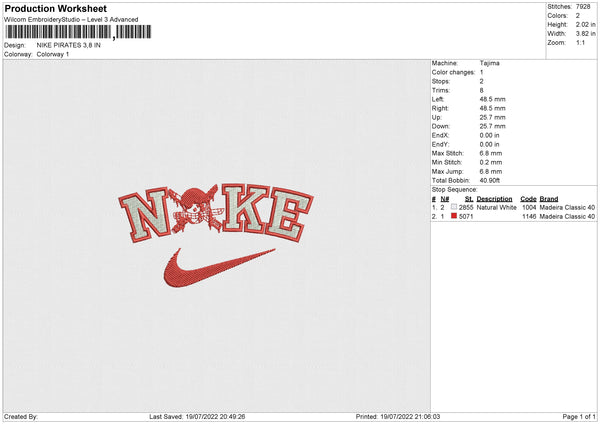
Task: Click the "Colorway 1" value
Action: tap(53, 54)
